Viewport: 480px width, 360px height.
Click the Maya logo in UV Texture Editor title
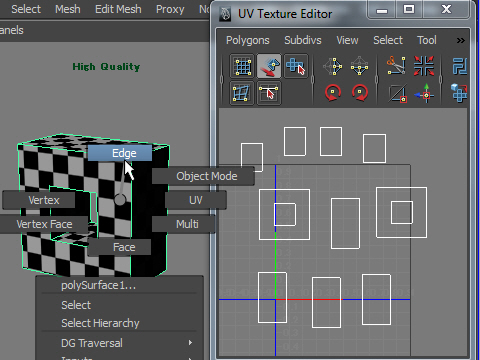[x=225, y=14]
